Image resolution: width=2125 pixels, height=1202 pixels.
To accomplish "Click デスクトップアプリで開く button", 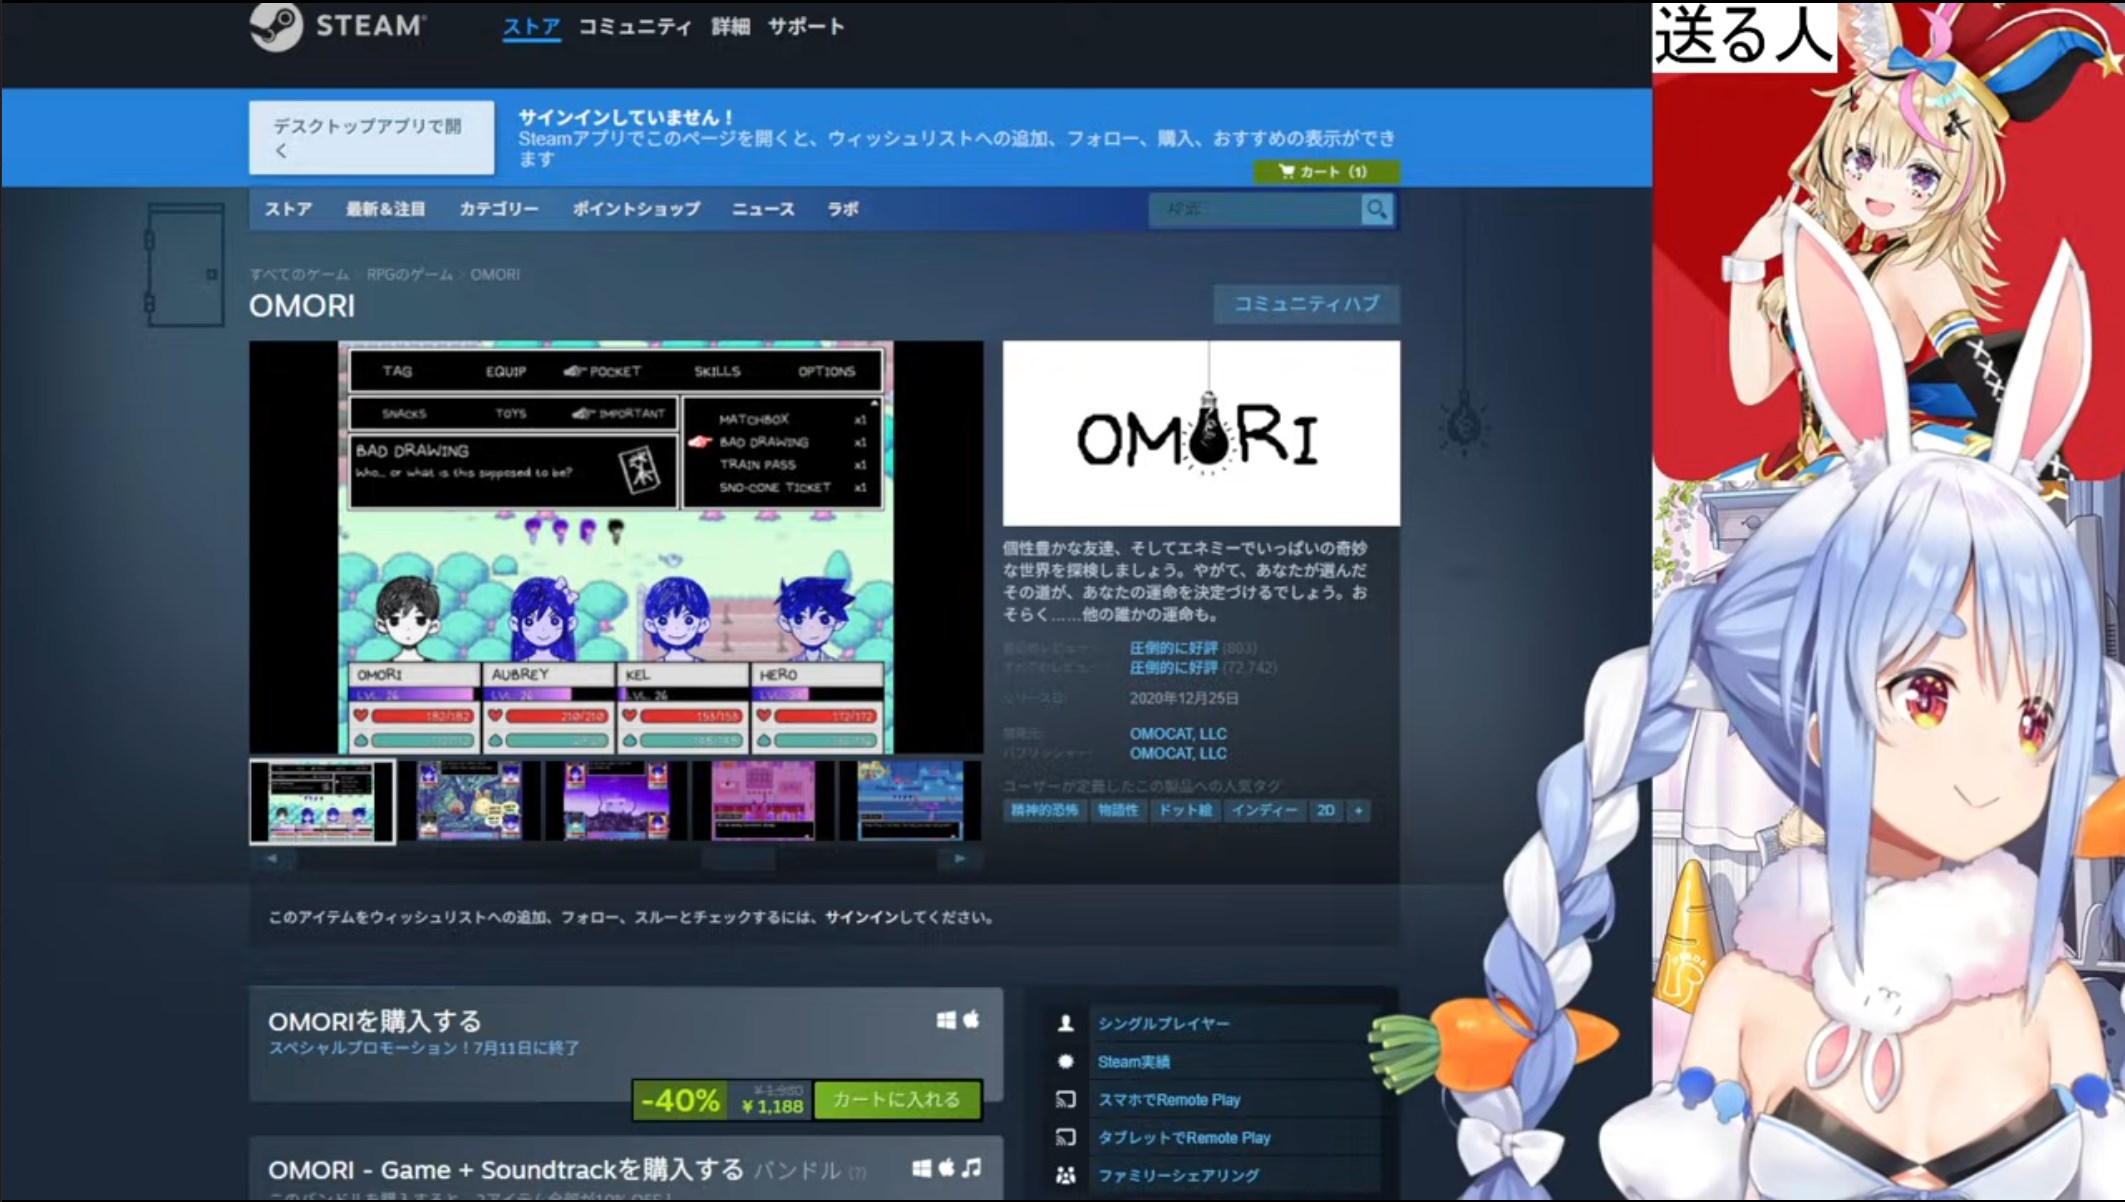I will [371, 137].
